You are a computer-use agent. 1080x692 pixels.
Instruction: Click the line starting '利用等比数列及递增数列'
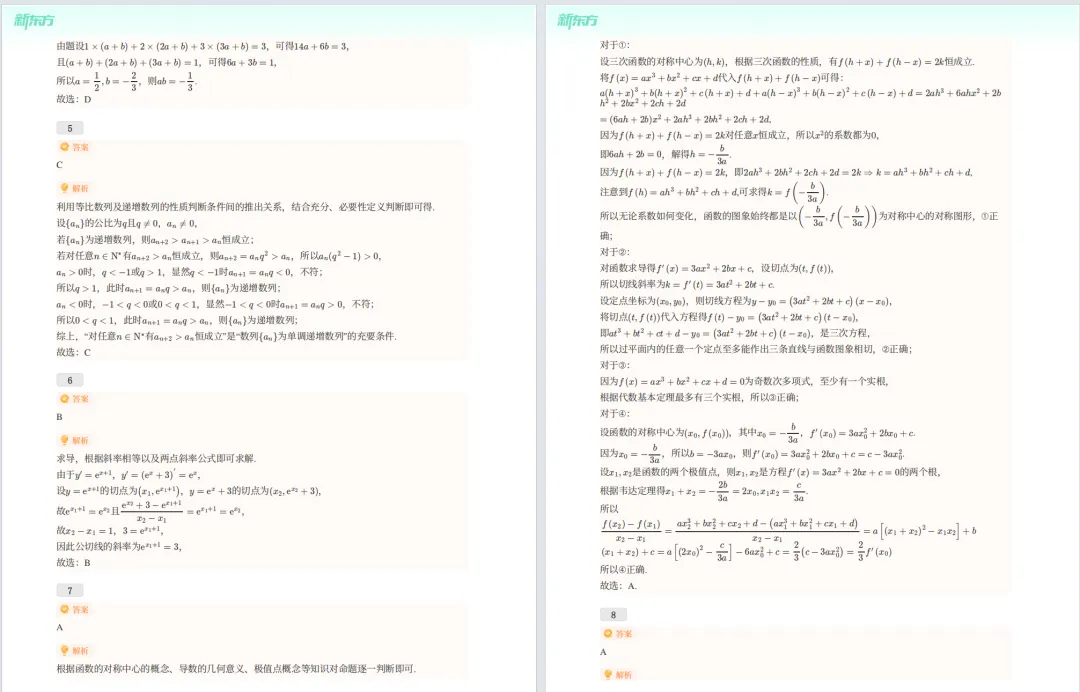245,207
